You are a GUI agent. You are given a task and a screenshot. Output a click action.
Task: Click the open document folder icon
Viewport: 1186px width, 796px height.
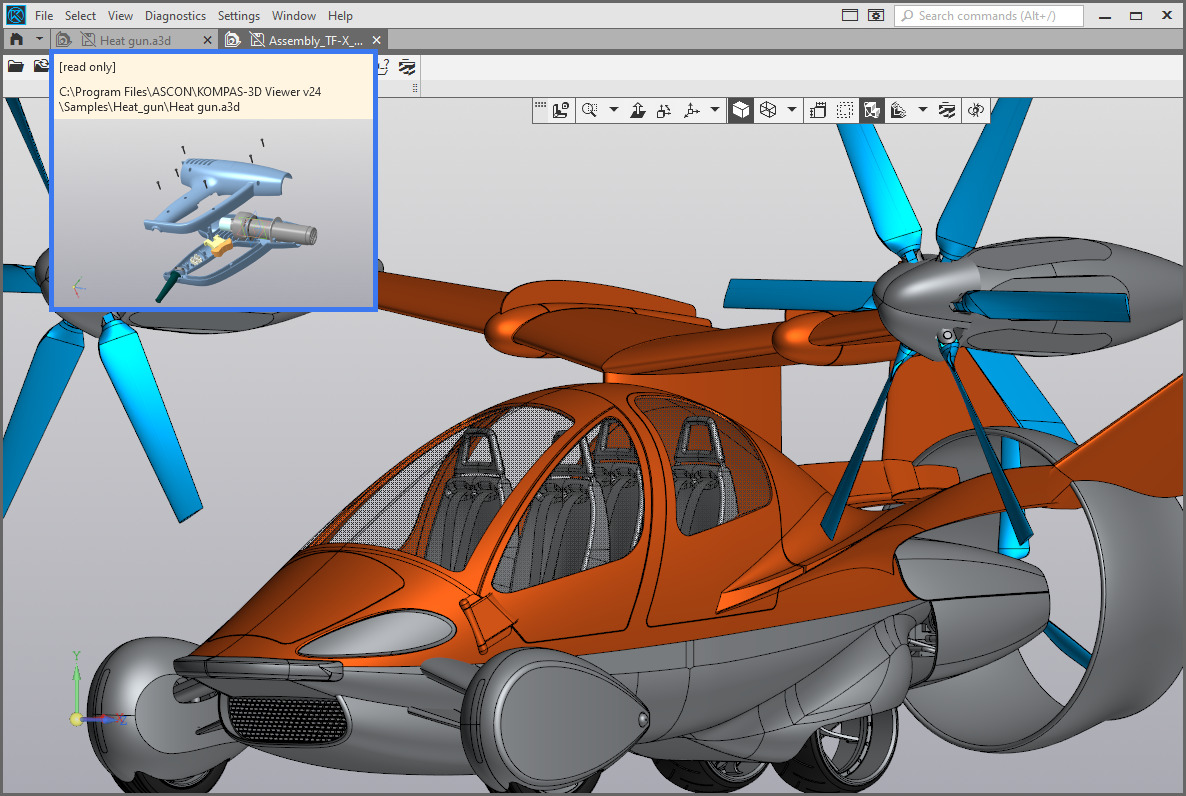pos(16,67)
